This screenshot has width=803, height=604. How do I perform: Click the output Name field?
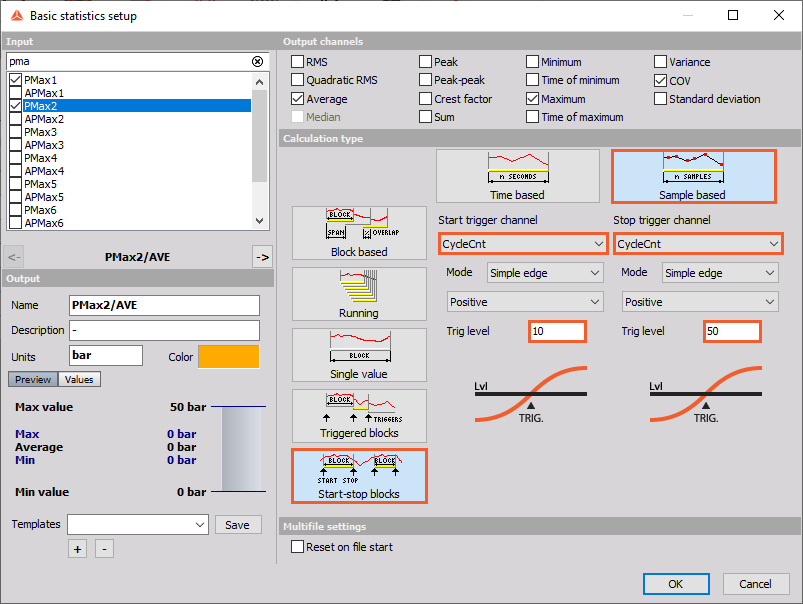[x=164, y=305]
